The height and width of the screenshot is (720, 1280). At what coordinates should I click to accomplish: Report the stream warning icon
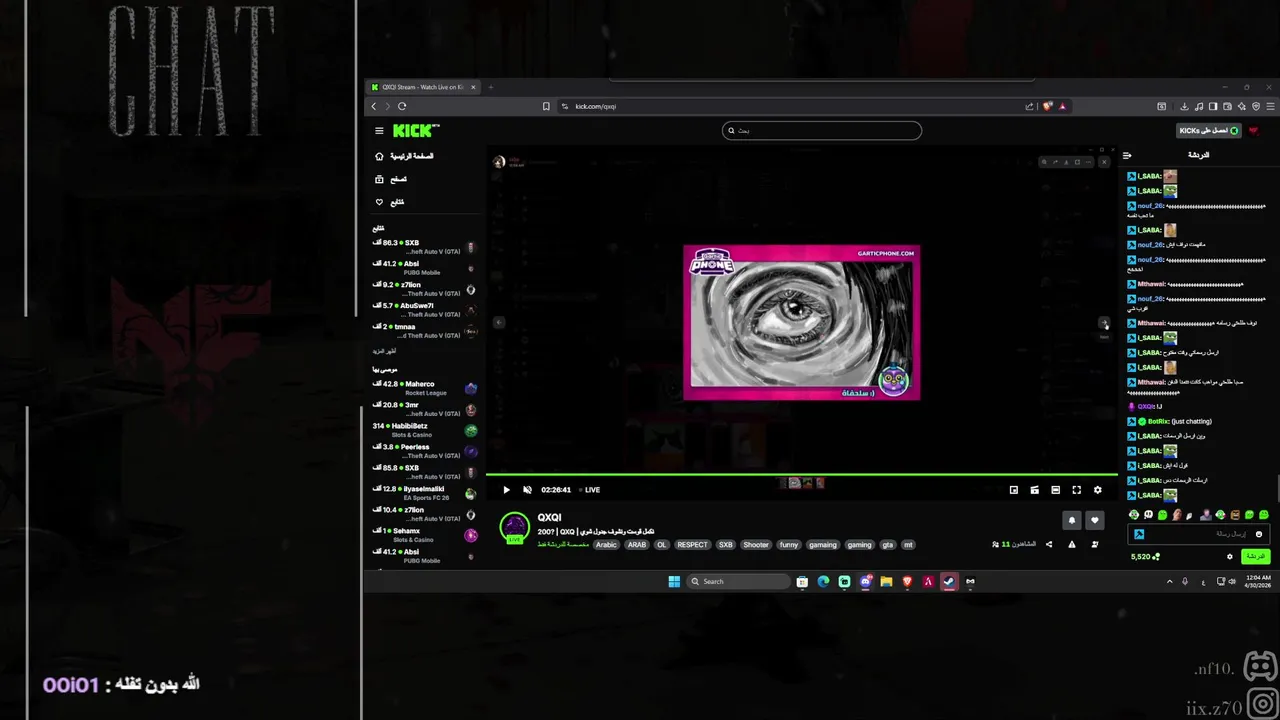point(1072,545)
